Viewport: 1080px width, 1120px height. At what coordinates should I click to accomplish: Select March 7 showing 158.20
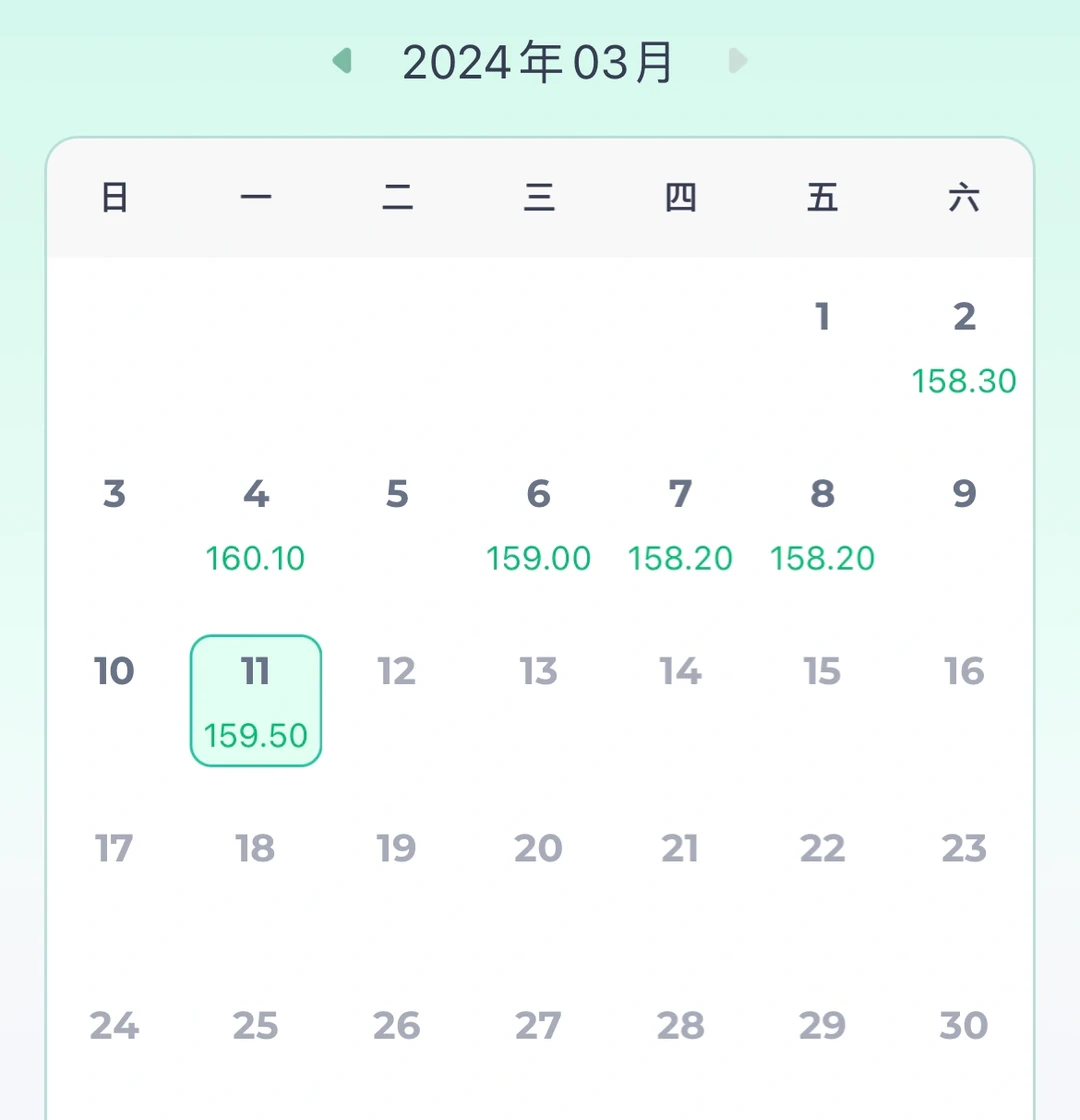click(680, 525)
